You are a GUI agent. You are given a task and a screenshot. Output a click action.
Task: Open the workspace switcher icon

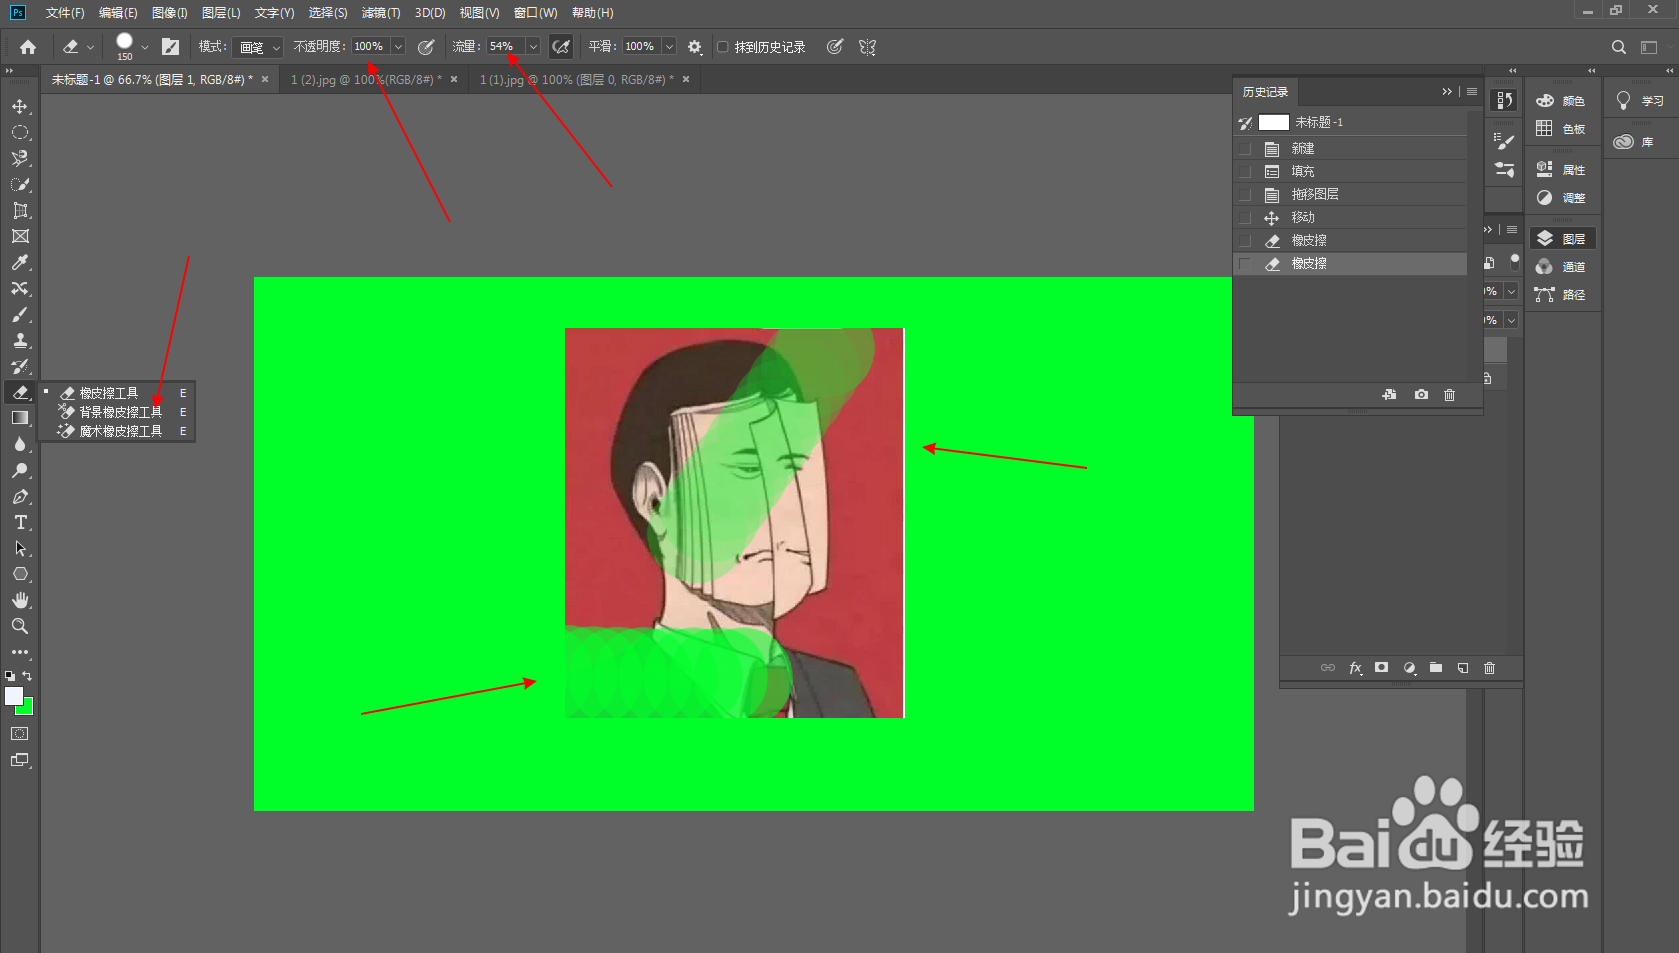pos(1649,47)
